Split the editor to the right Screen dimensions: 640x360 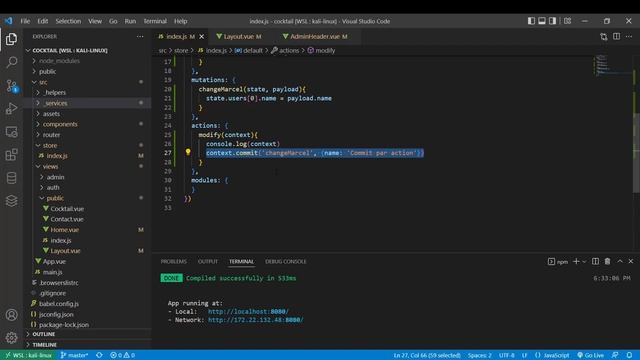point(616,36)
